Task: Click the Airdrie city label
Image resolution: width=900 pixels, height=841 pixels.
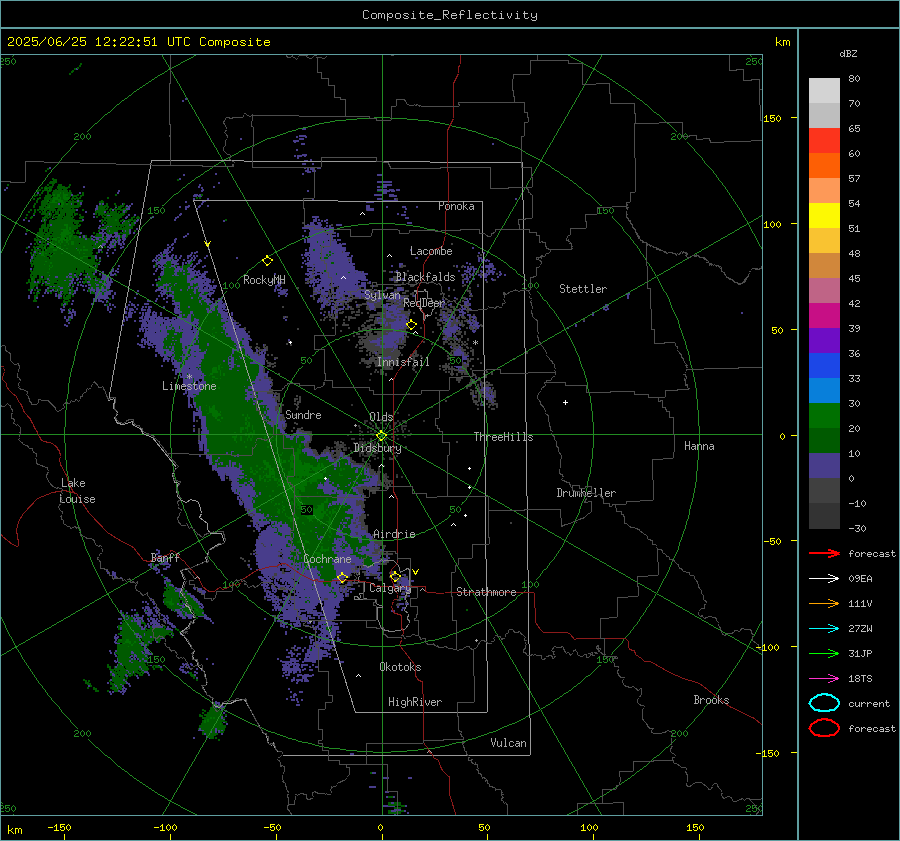Action: (394, 534)
